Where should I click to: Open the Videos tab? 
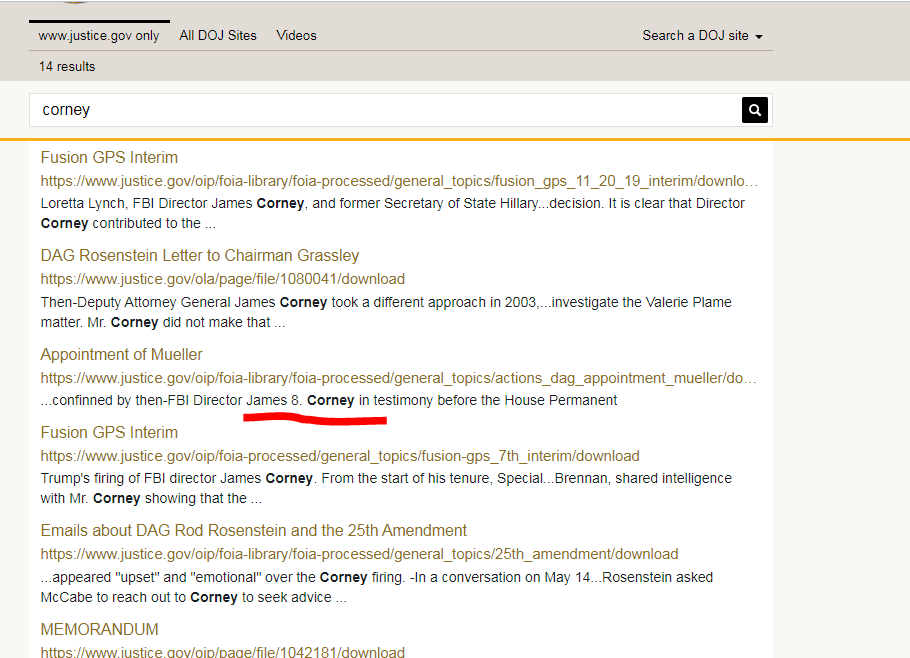(296, 35)
